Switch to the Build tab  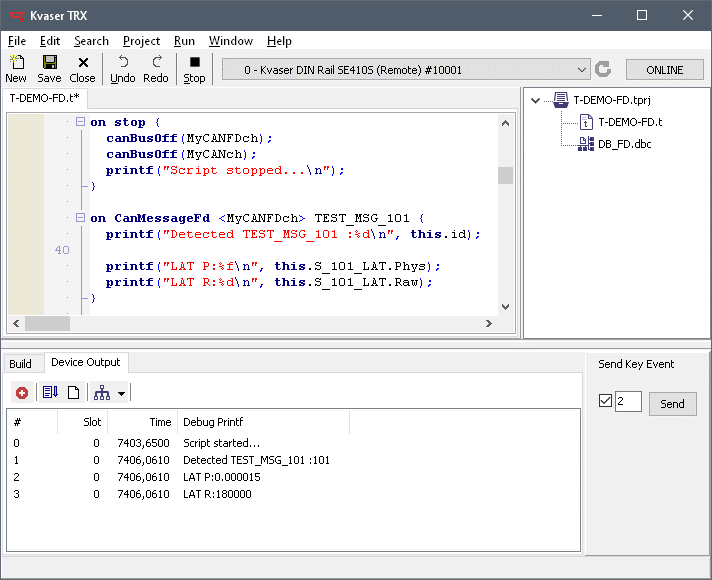20,363
